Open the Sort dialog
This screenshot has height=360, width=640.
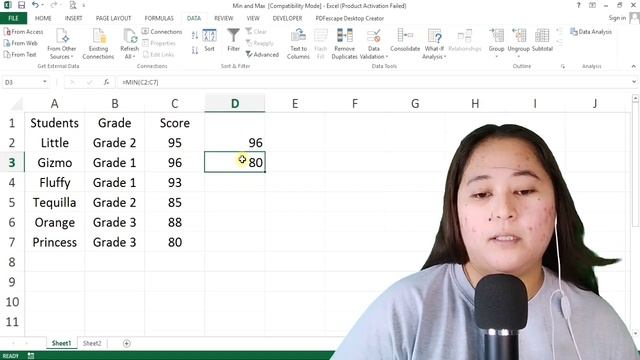[209, 40]
